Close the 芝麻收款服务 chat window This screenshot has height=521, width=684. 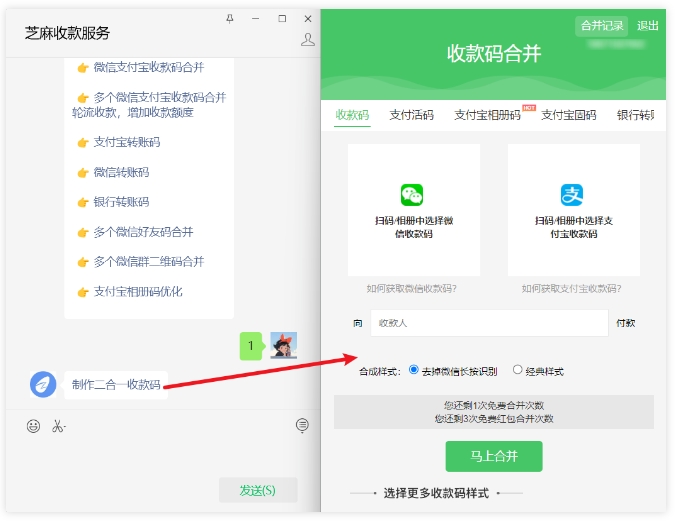point(308,19)
